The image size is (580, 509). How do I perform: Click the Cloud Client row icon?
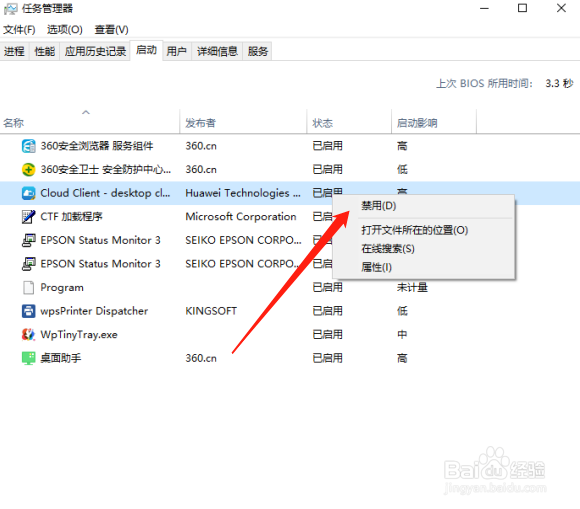point(28,193)
